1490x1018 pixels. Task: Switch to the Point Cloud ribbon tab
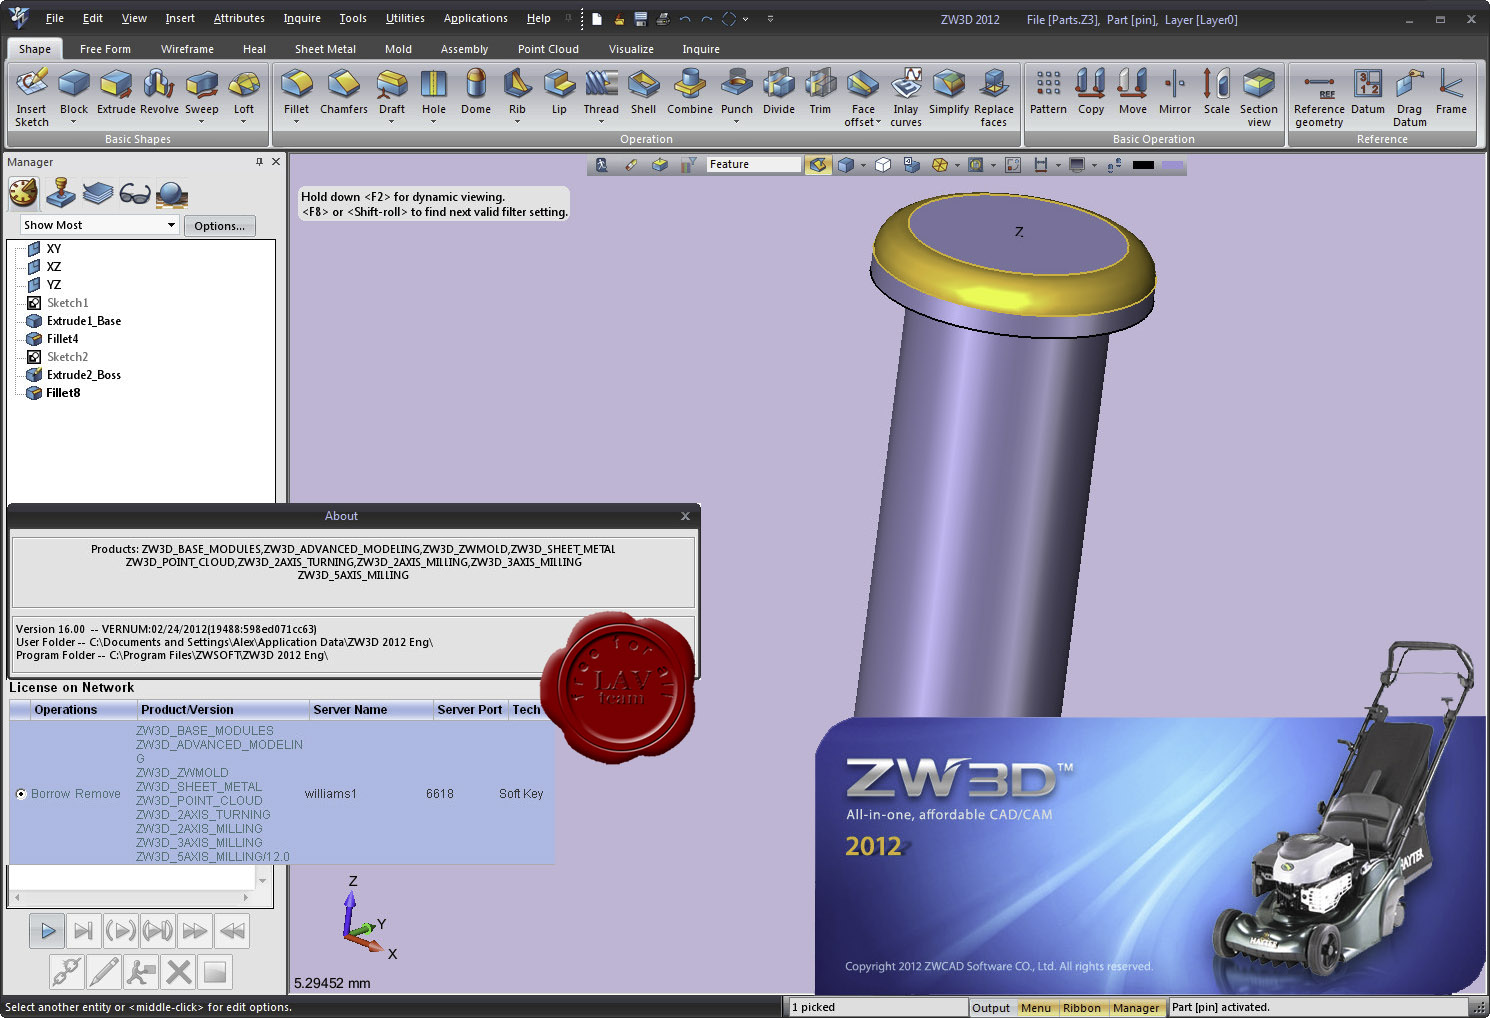(548, 49)
